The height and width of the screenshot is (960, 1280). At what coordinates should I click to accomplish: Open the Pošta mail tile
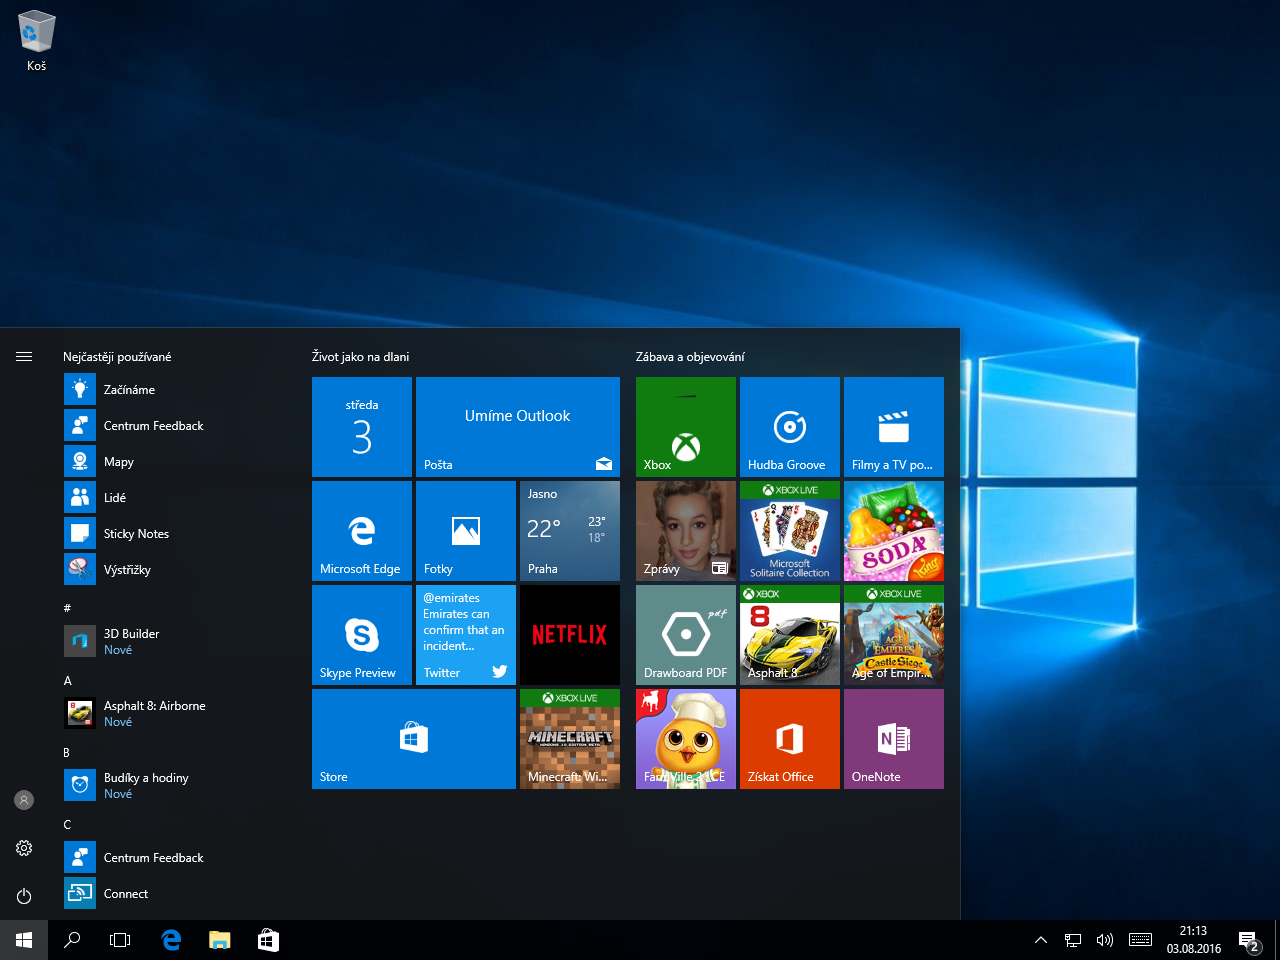518,427
